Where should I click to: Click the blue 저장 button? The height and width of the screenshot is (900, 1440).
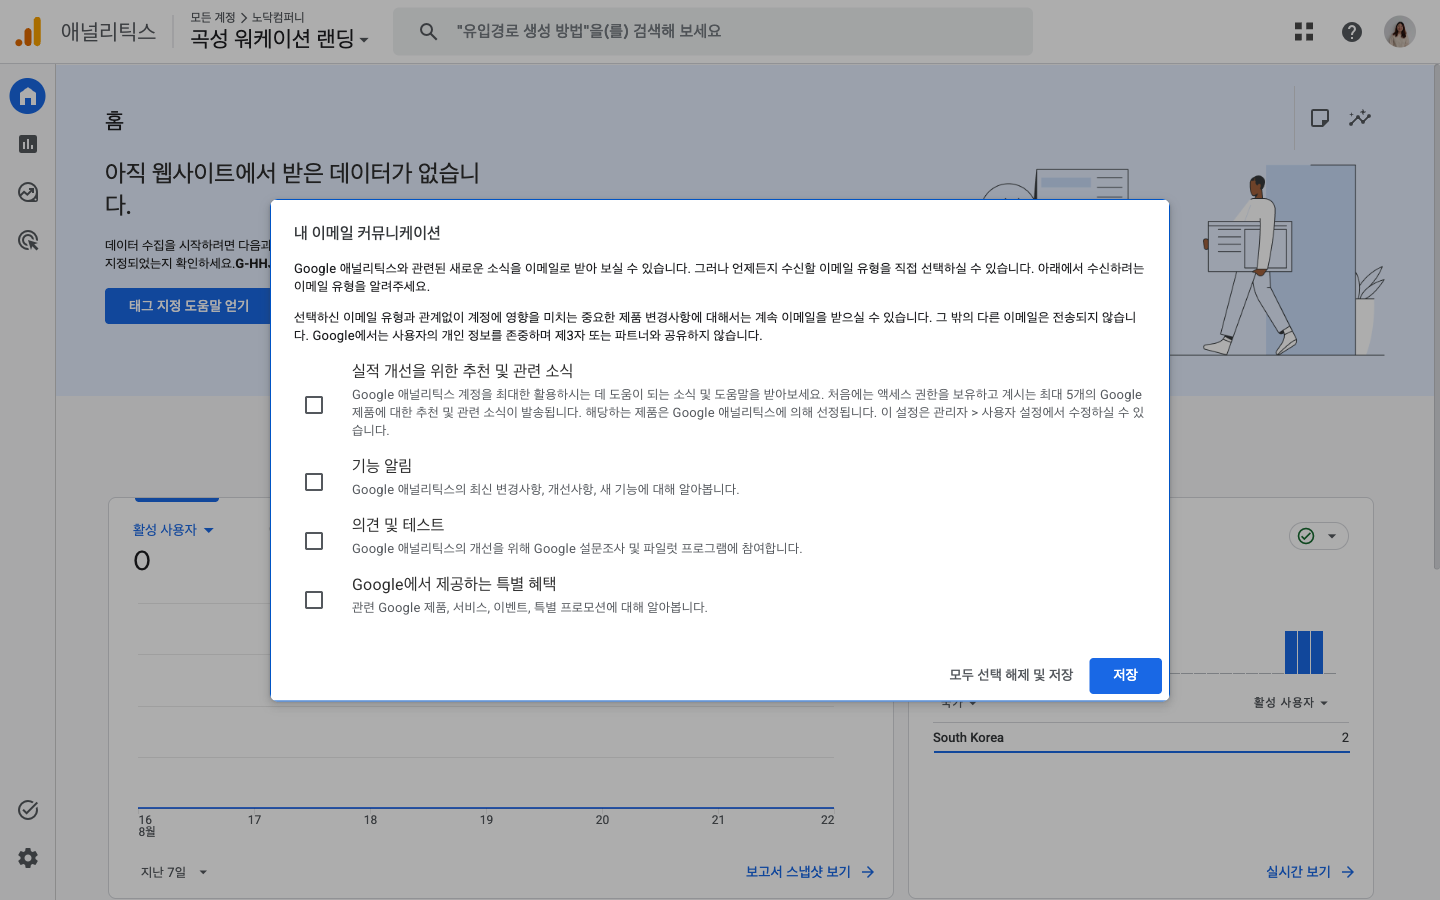click(1125, 675)
